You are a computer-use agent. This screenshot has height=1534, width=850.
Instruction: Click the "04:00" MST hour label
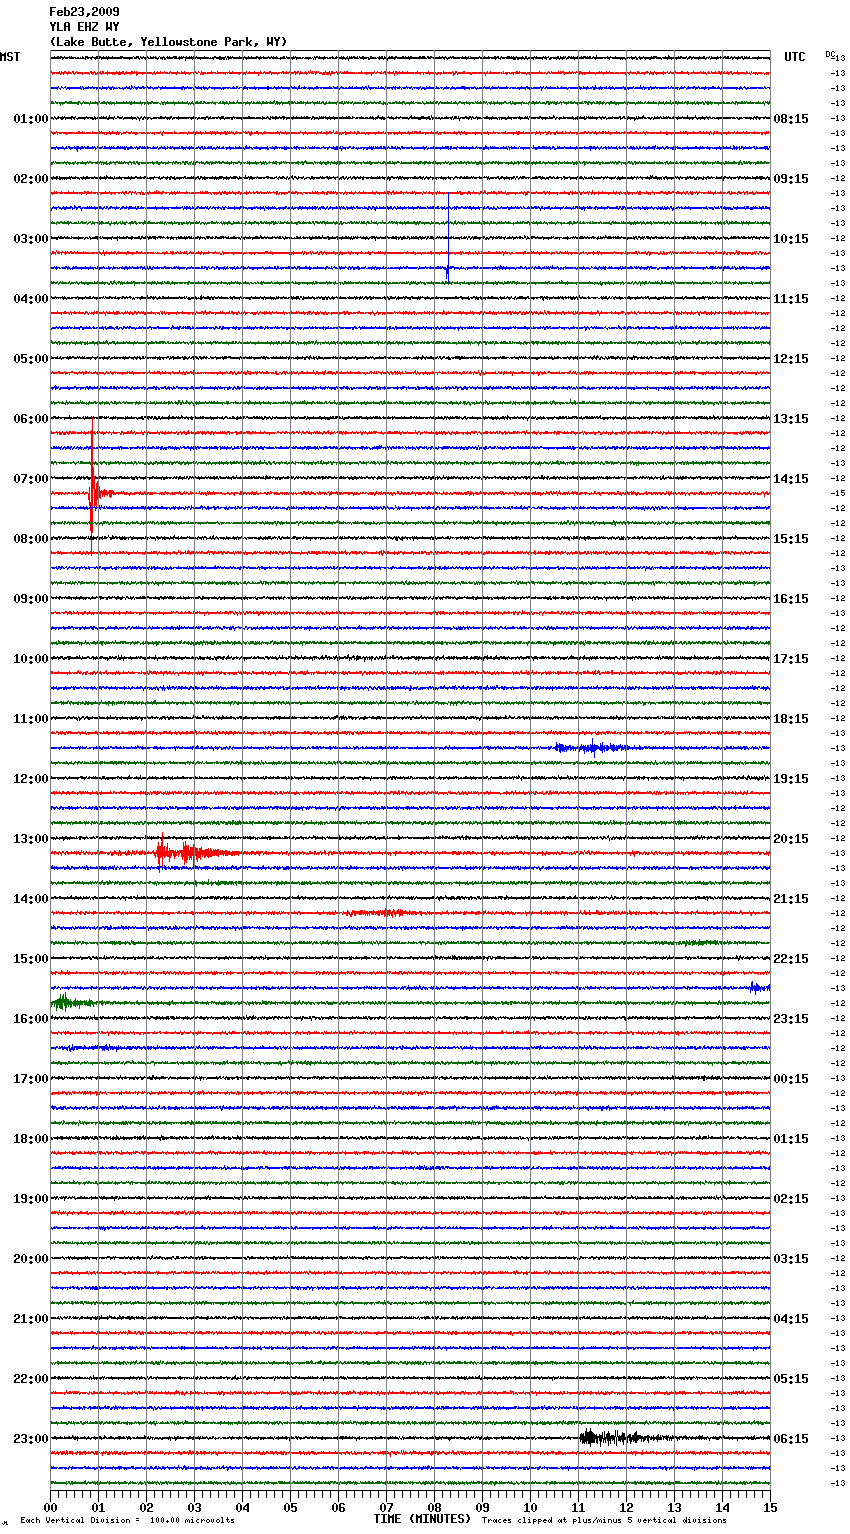(x=30, y=299)
